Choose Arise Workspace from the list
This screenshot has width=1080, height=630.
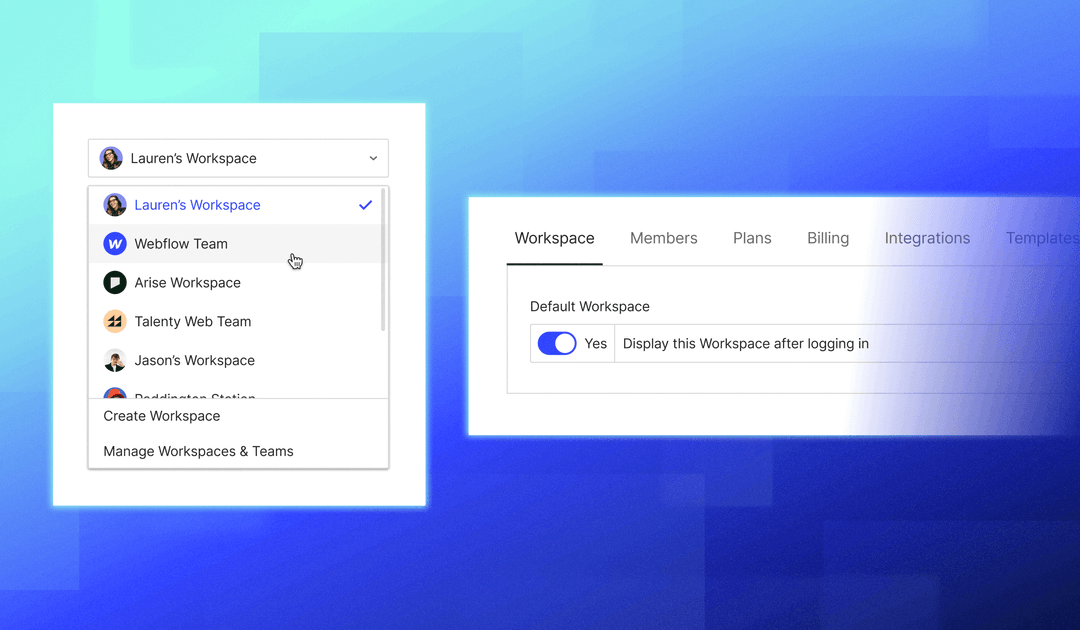[x=187, y=282]
